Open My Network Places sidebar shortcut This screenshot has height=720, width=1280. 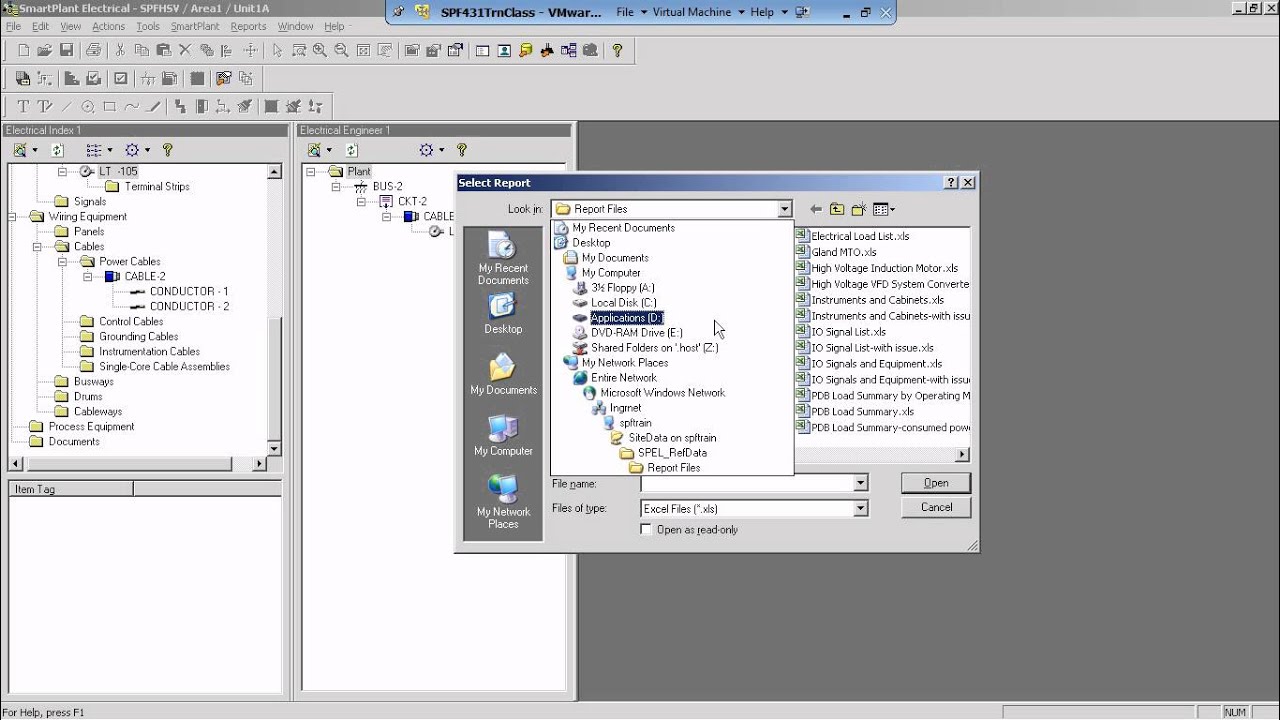pyautogui.click(x=503, y=503)
